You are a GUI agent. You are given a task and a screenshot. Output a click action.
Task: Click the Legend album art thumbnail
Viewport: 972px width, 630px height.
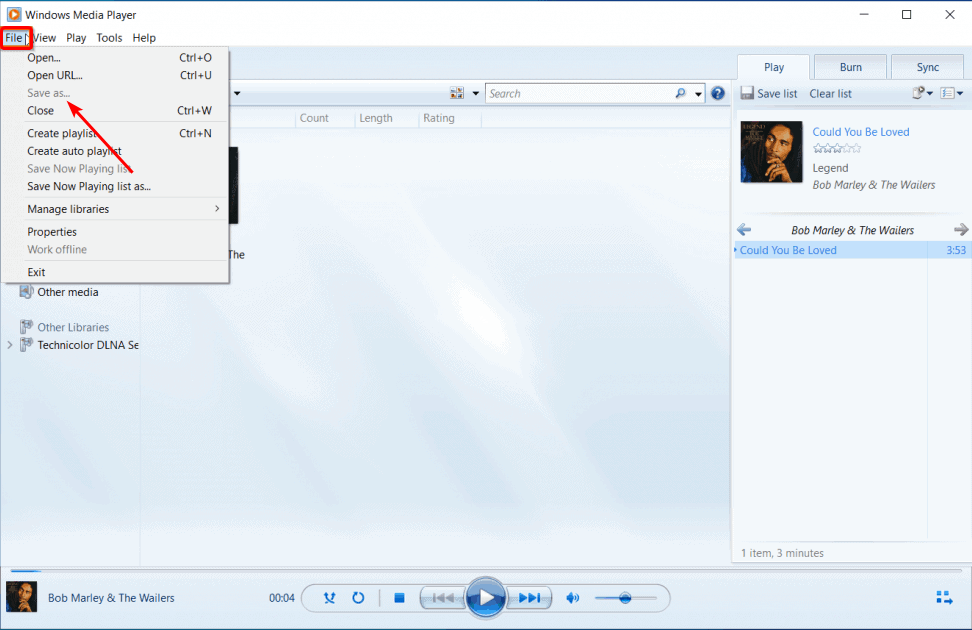coord(771,152)
